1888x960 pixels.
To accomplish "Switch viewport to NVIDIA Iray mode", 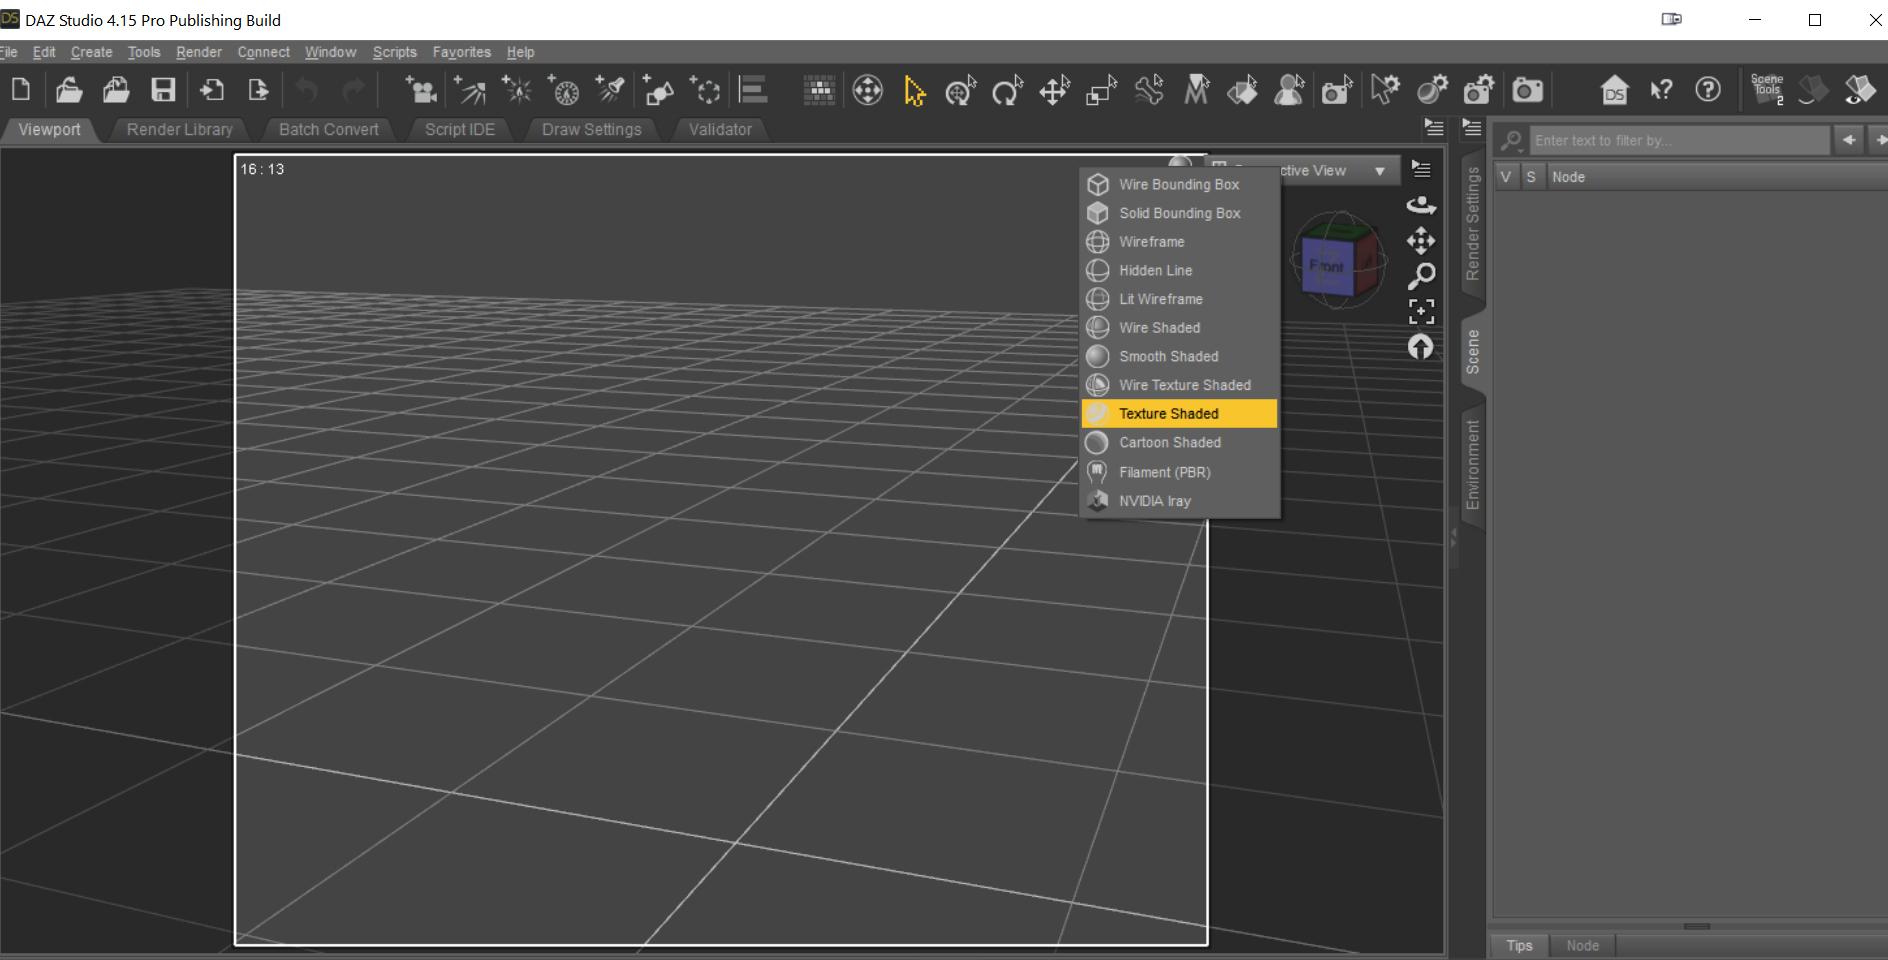I will (1180, 501).
